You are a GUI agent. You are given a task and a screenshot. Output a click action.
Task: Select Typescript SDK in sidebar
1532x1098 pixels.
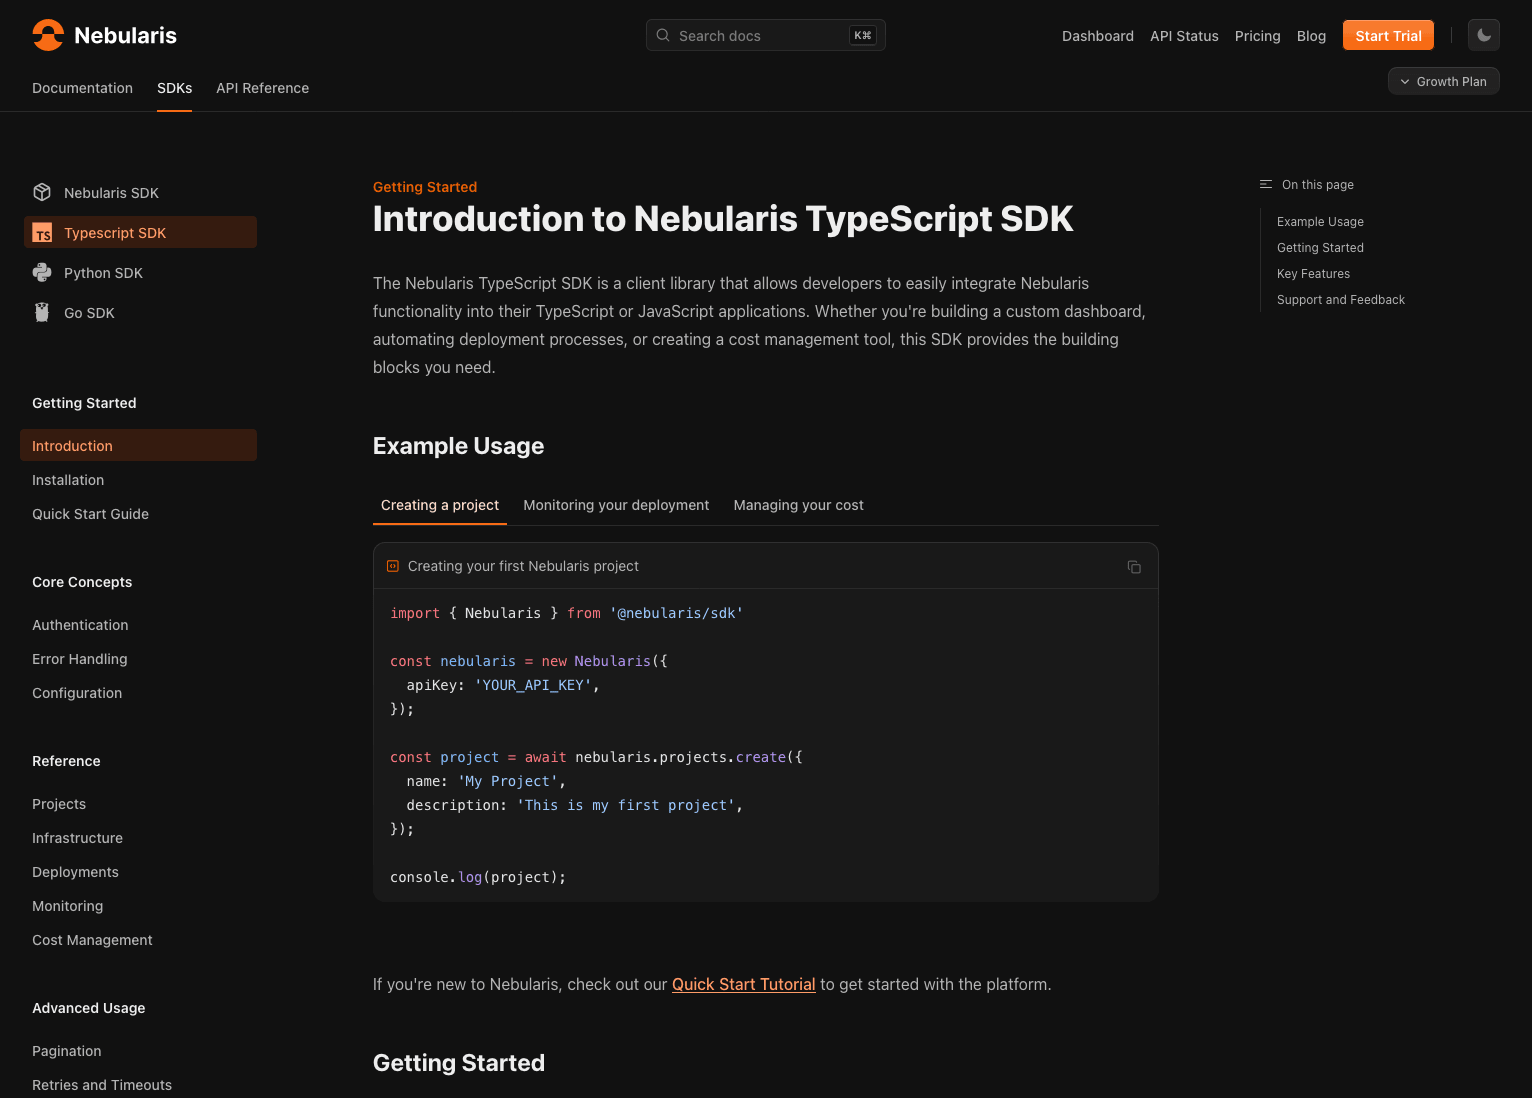(x=140, y=232)
